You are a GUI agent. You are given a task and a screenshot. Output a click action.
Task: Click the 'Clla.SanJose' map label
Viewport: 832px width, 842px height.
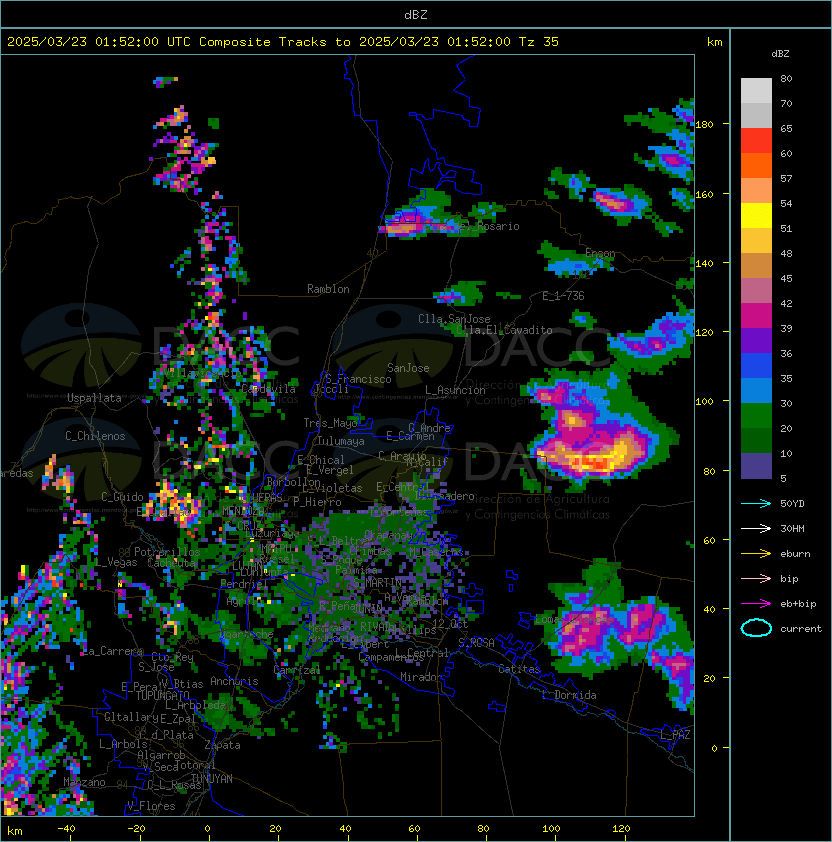[454, 319]
